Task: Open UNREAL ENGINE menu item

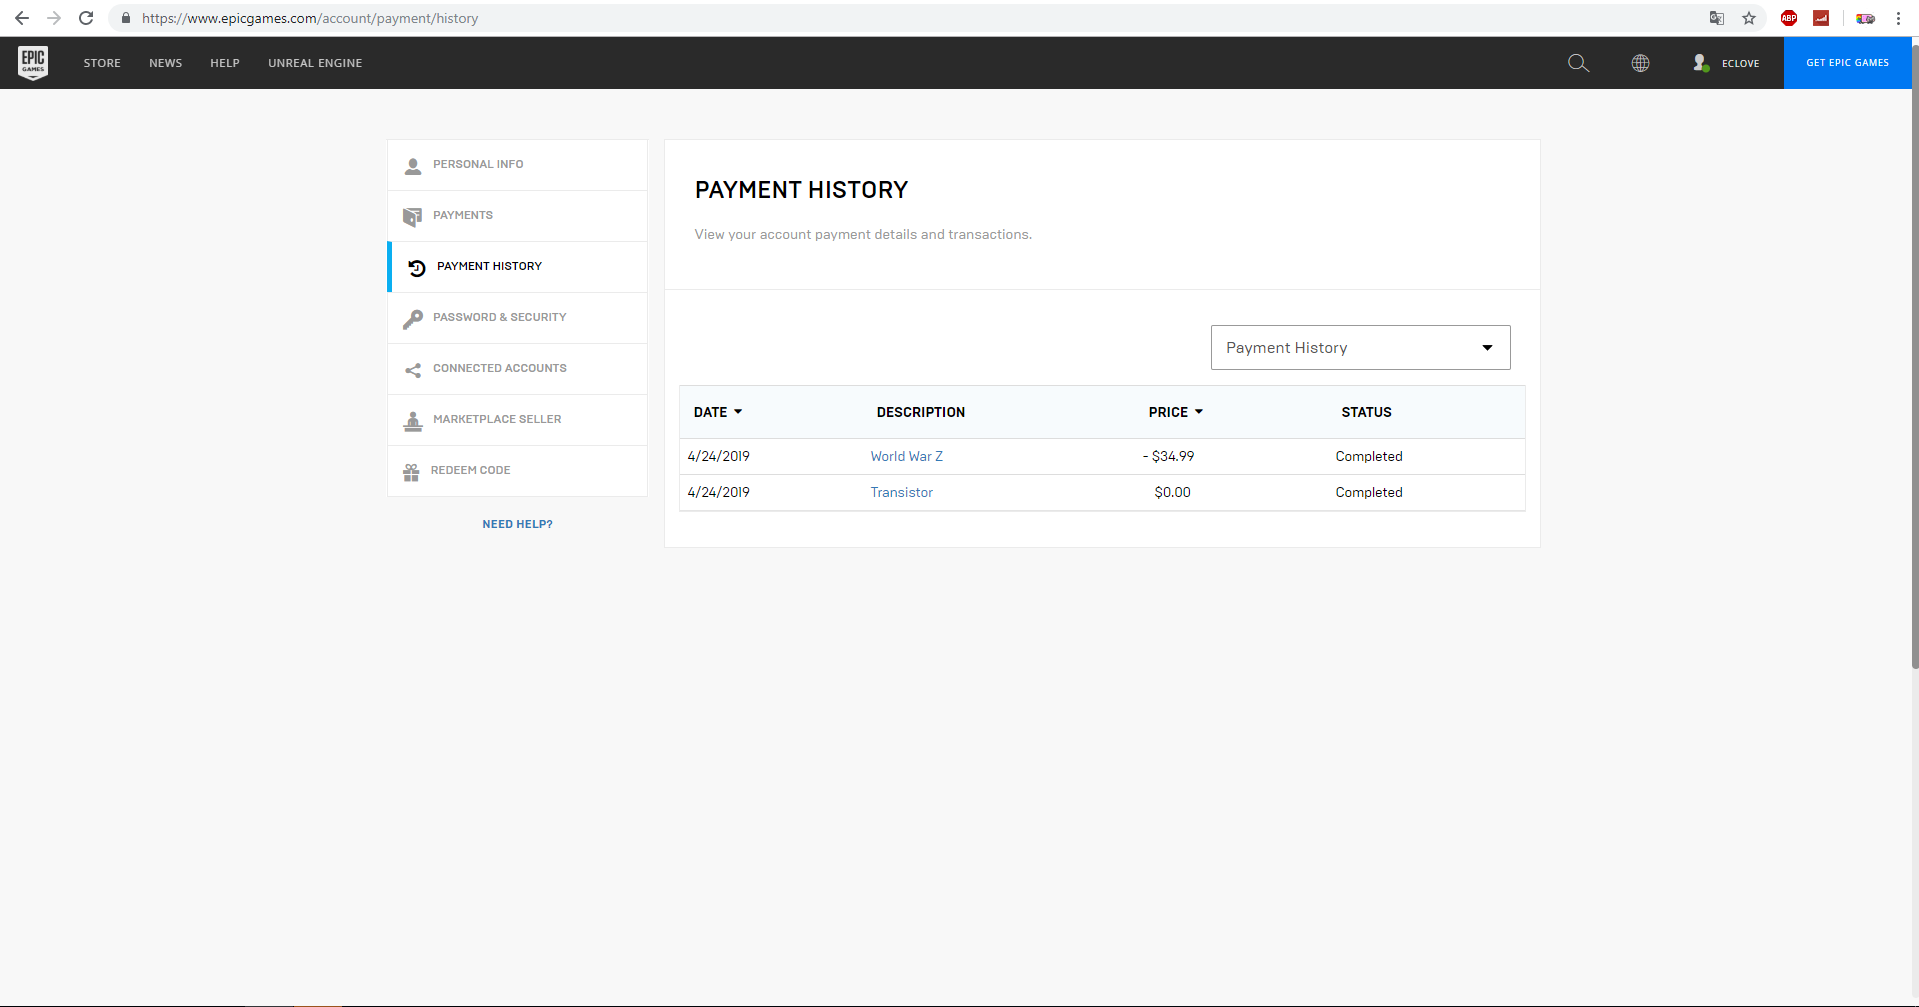Action: pos(315,63)
